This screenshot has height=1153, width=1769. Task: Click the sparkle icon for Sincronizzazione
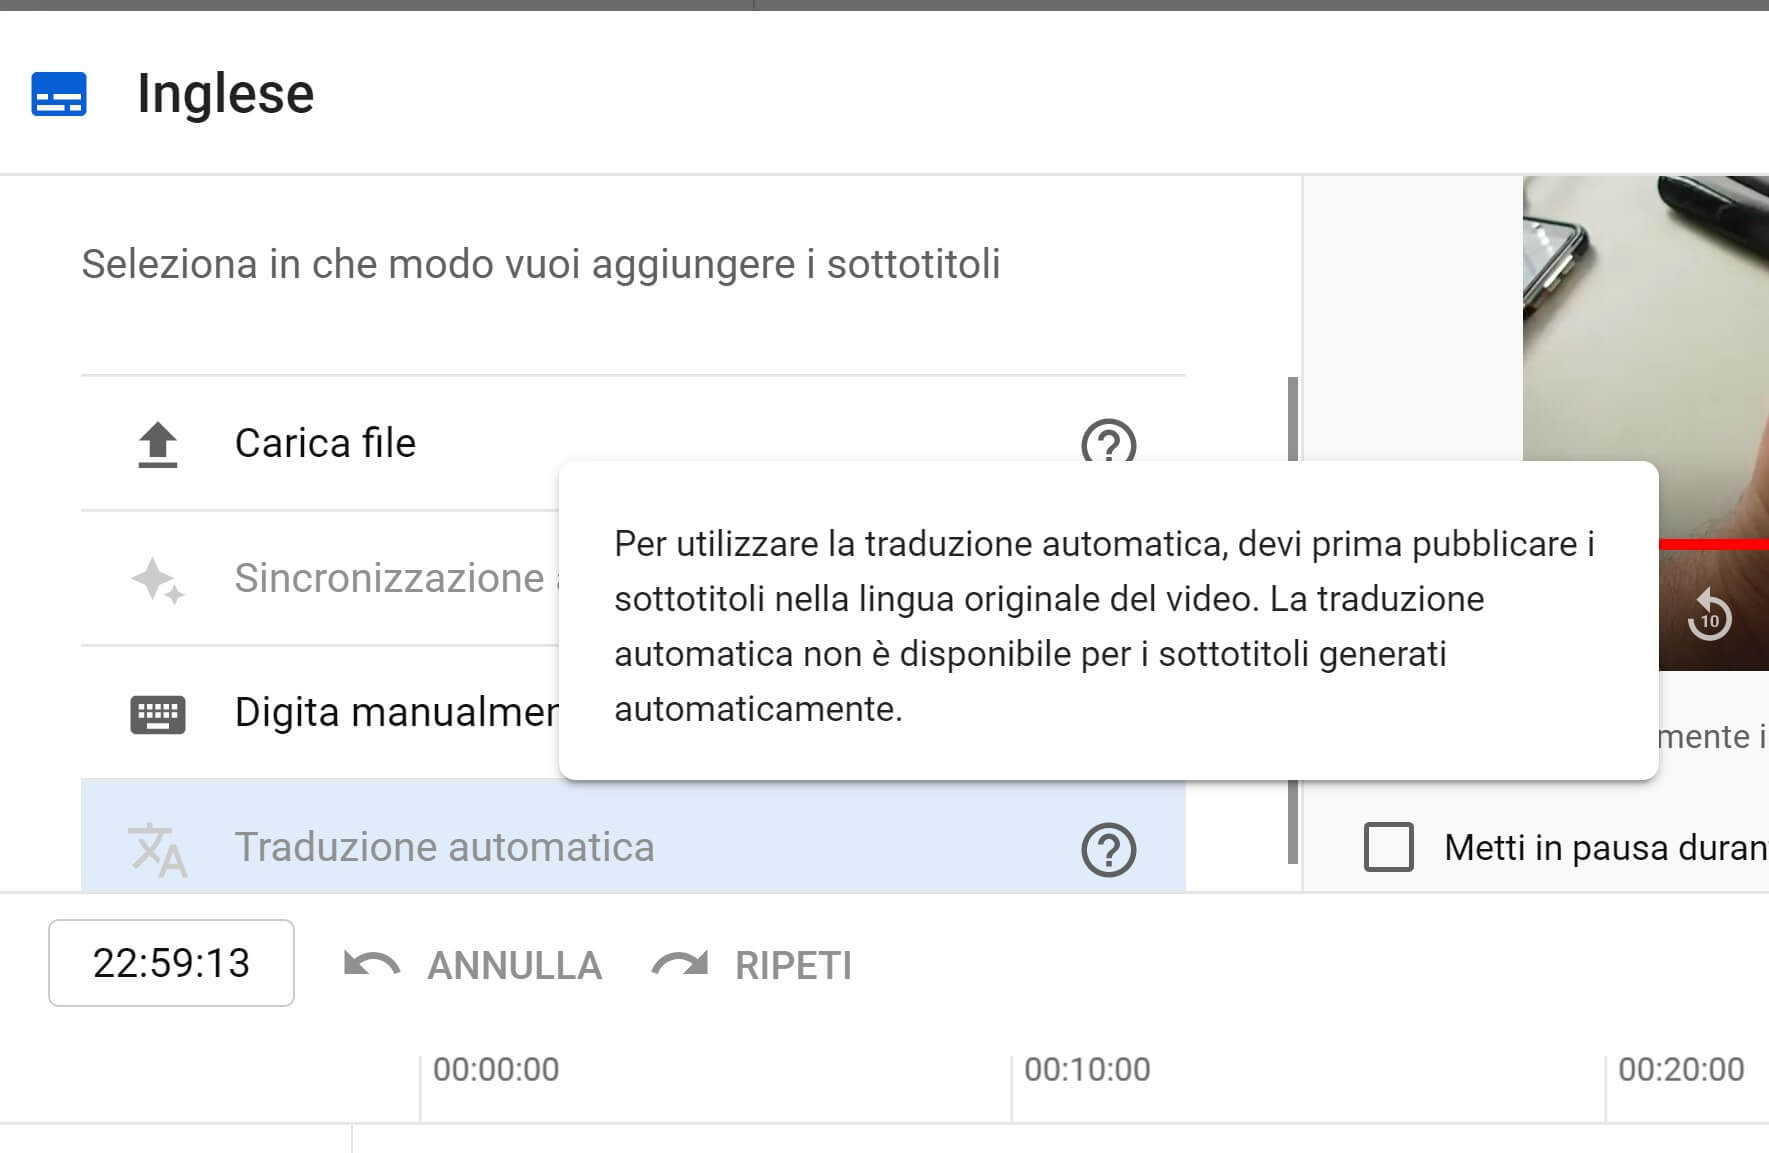158,580
